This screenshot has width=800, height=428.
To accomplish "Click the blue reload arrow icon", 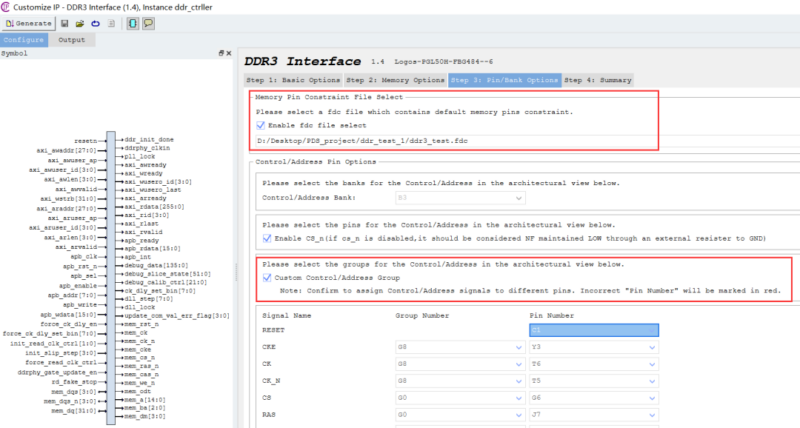I will pyautogui.click(x=95, y=22).
